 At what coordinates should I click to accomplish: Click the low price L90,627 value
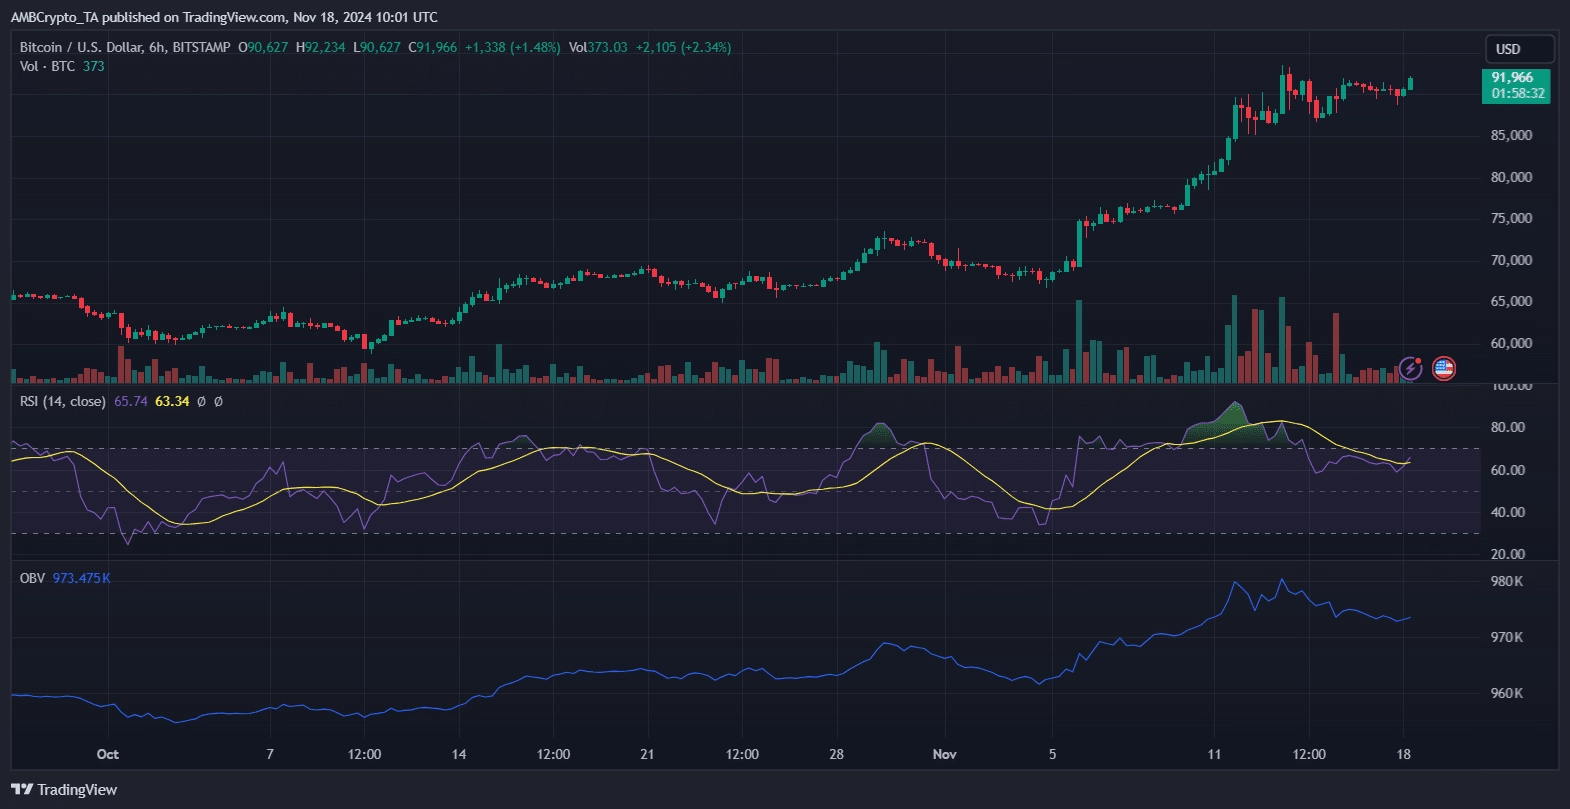point(377,47)
